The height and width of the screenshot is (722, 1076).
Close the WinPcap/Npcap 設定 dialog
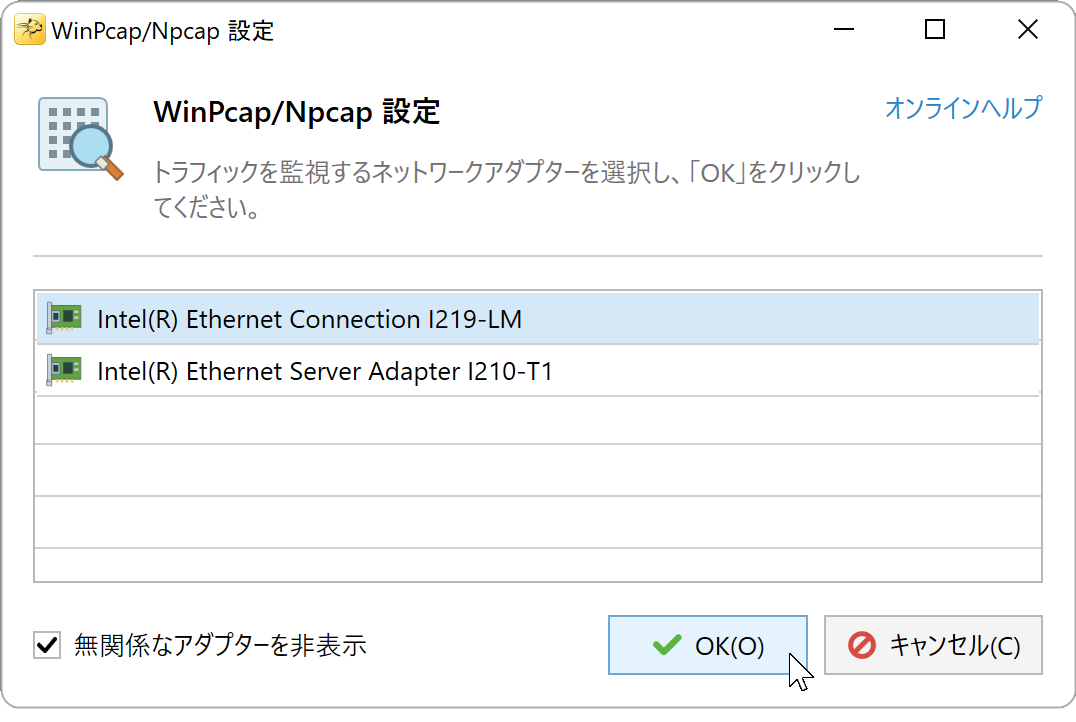[1027, 30]
